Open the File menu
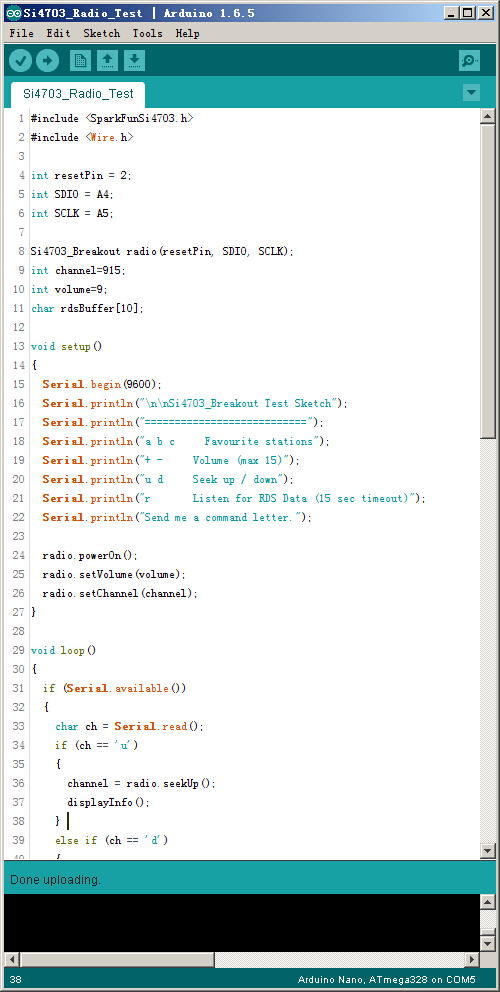The image size is (500, 992). 22,34
